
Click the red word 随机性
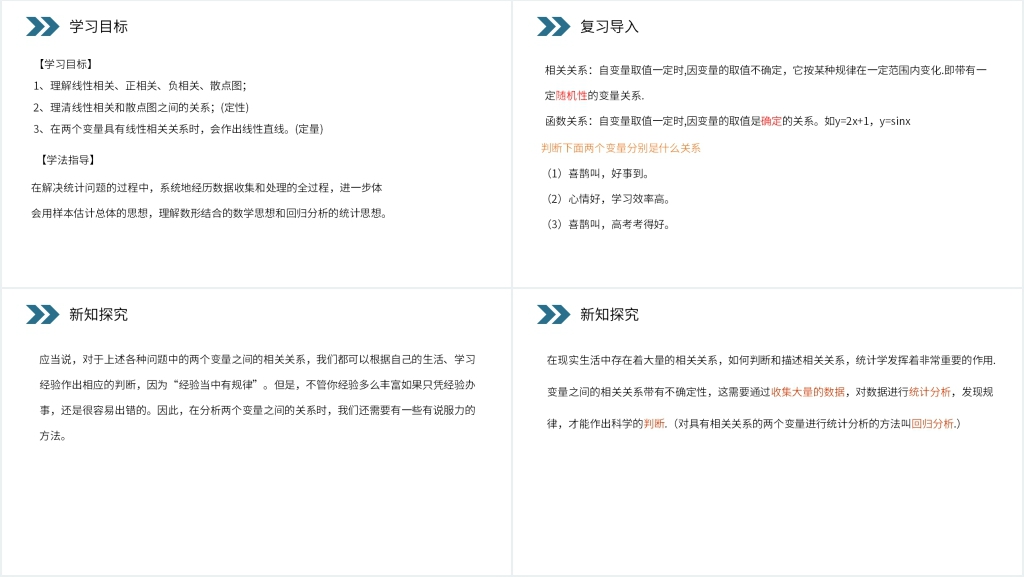pyautogui.click(x=571, y=96)
